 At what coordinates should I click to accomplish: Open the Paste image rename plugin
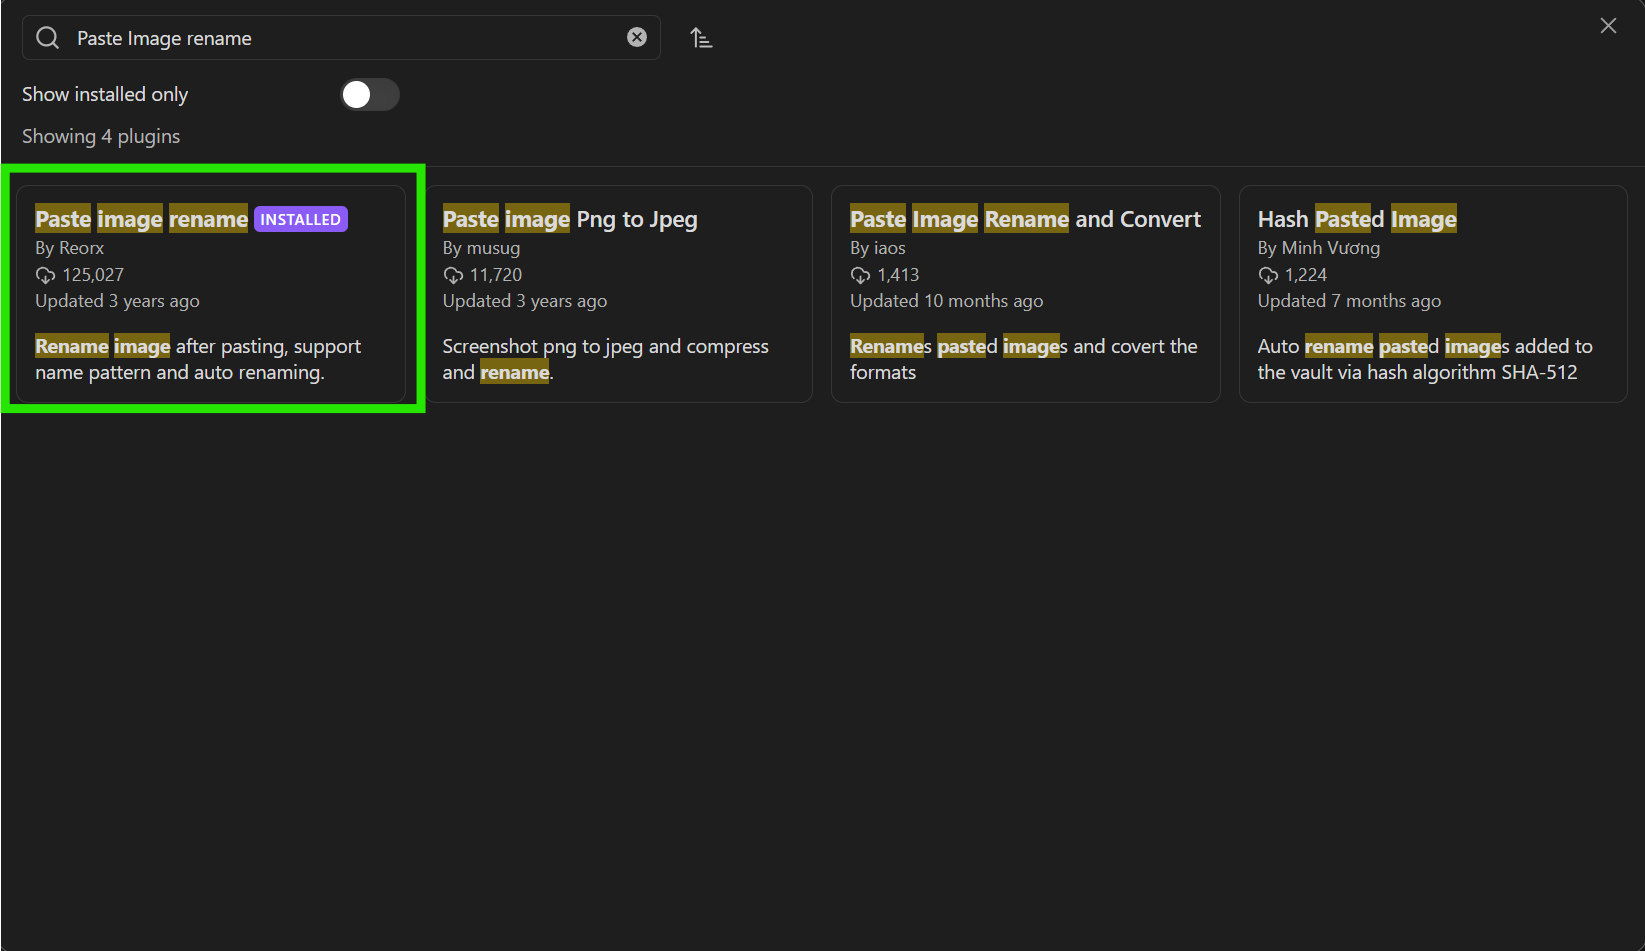(x=211, y=294)
